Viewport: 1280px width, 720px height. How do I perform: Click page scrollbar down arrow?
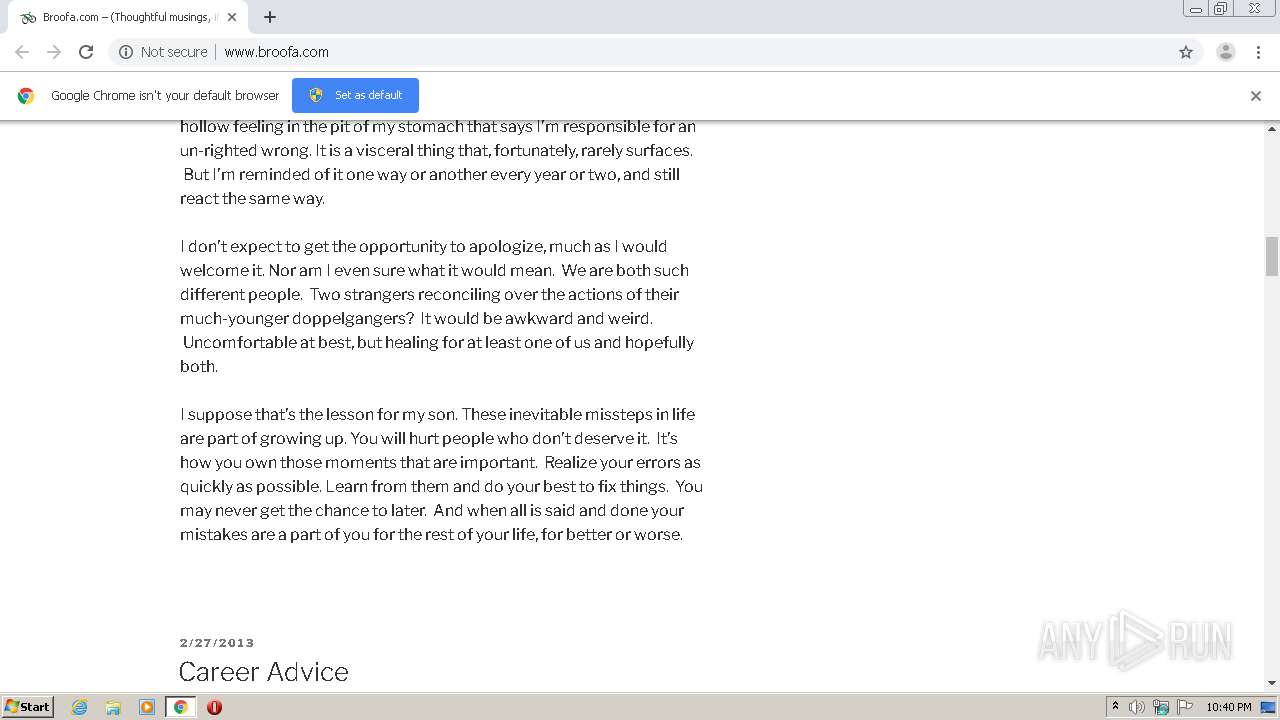[1272, 683]
